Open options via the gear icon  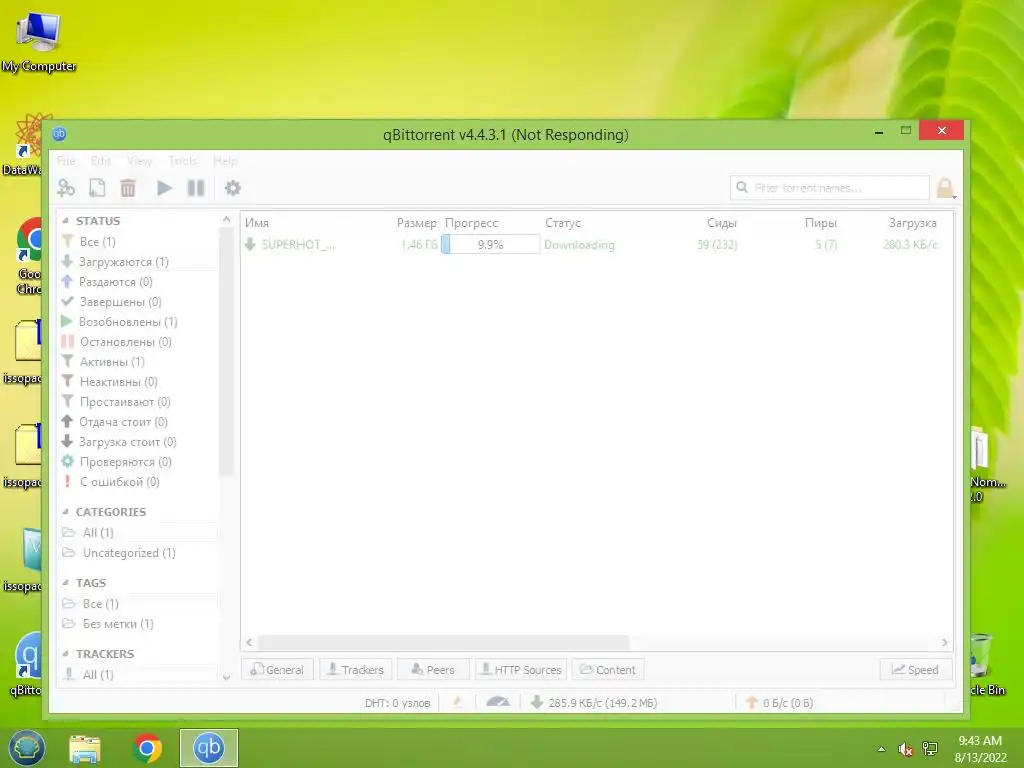[232, 188]
